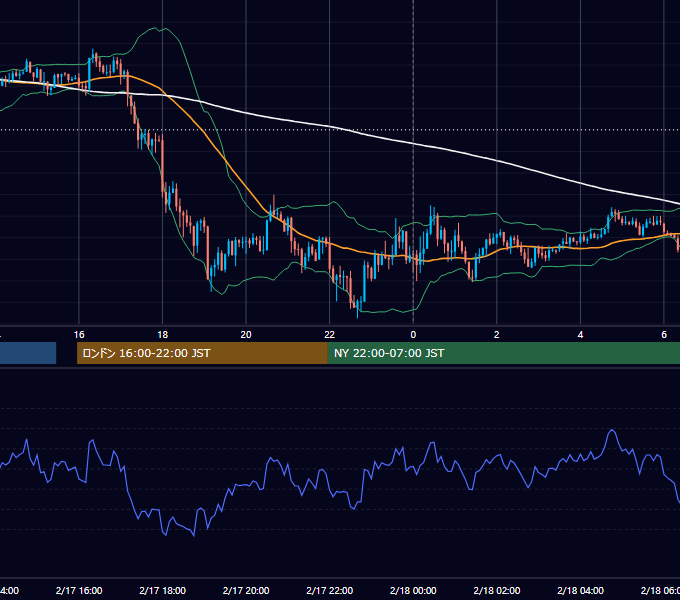Click the 2/18 04:00 time label
The image size is (680, 600).
click(580, 590)
